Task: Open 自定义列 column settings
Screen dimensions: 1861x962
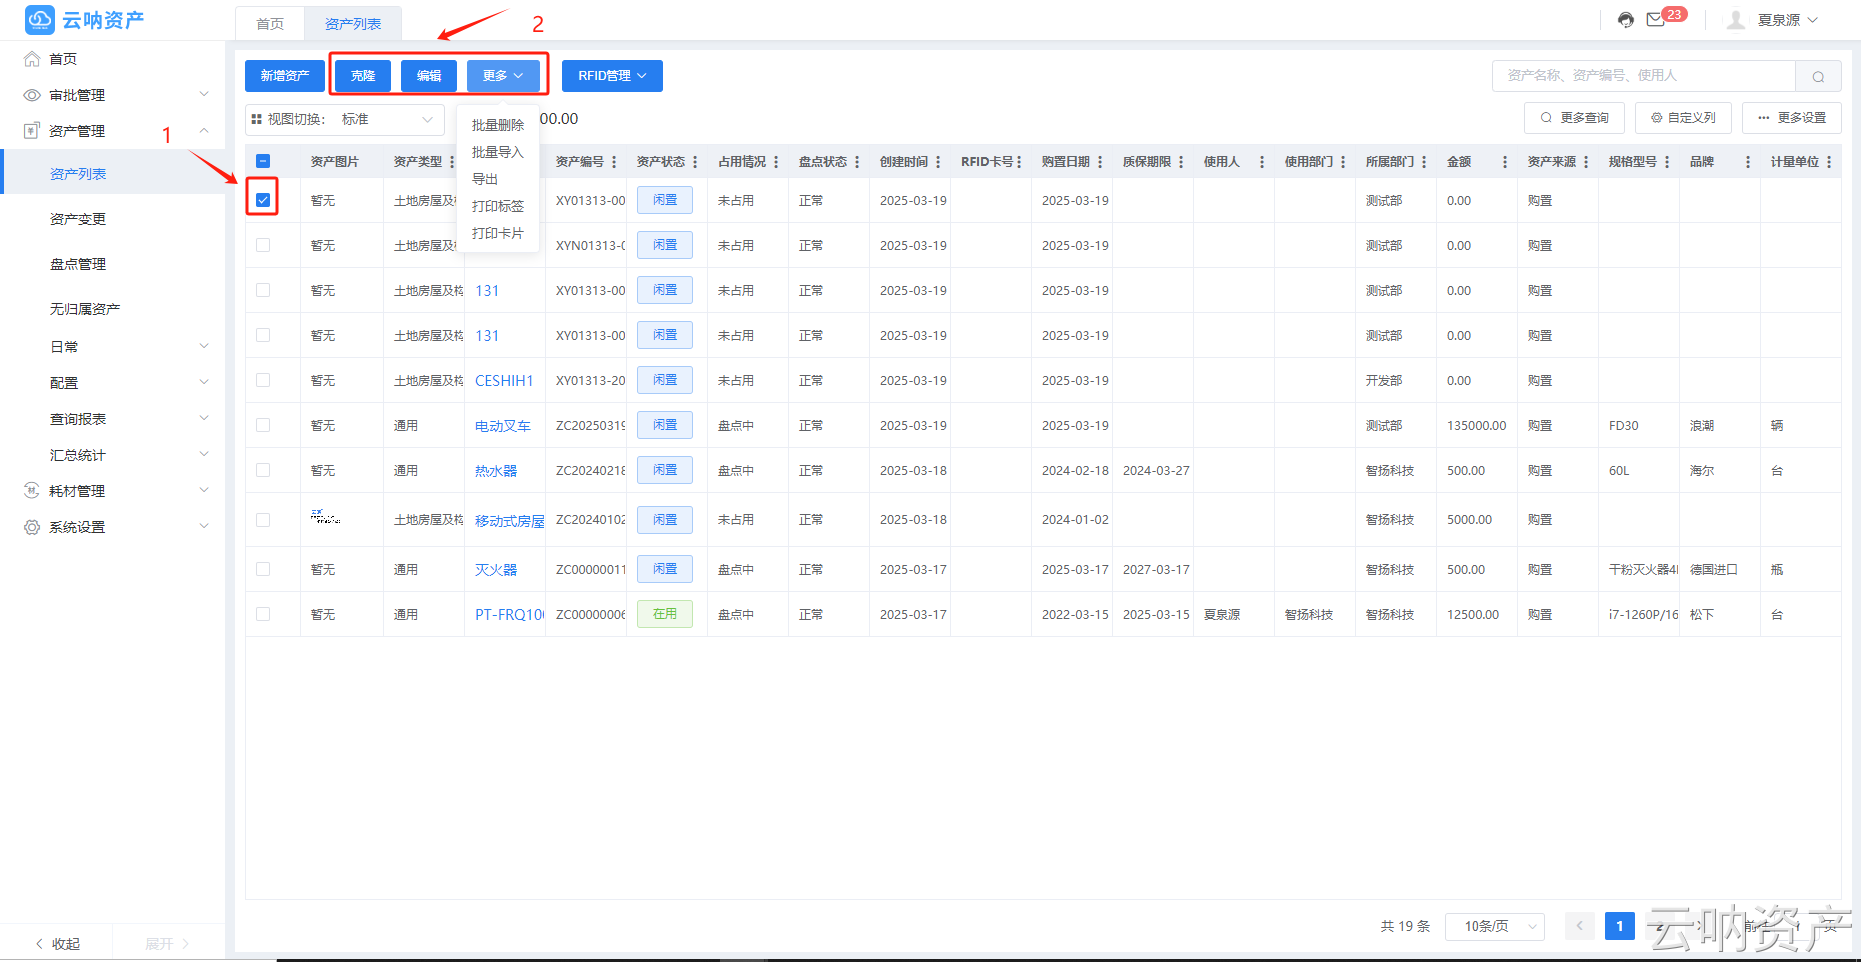Action: click(1683, 118)
